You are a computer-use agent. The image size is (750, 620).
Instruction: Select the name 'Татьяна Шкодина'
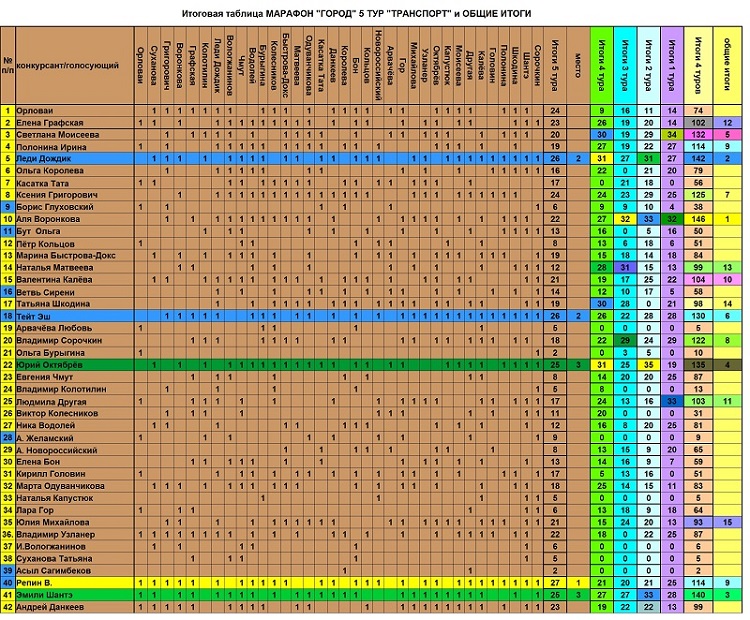tap(53, 304)
